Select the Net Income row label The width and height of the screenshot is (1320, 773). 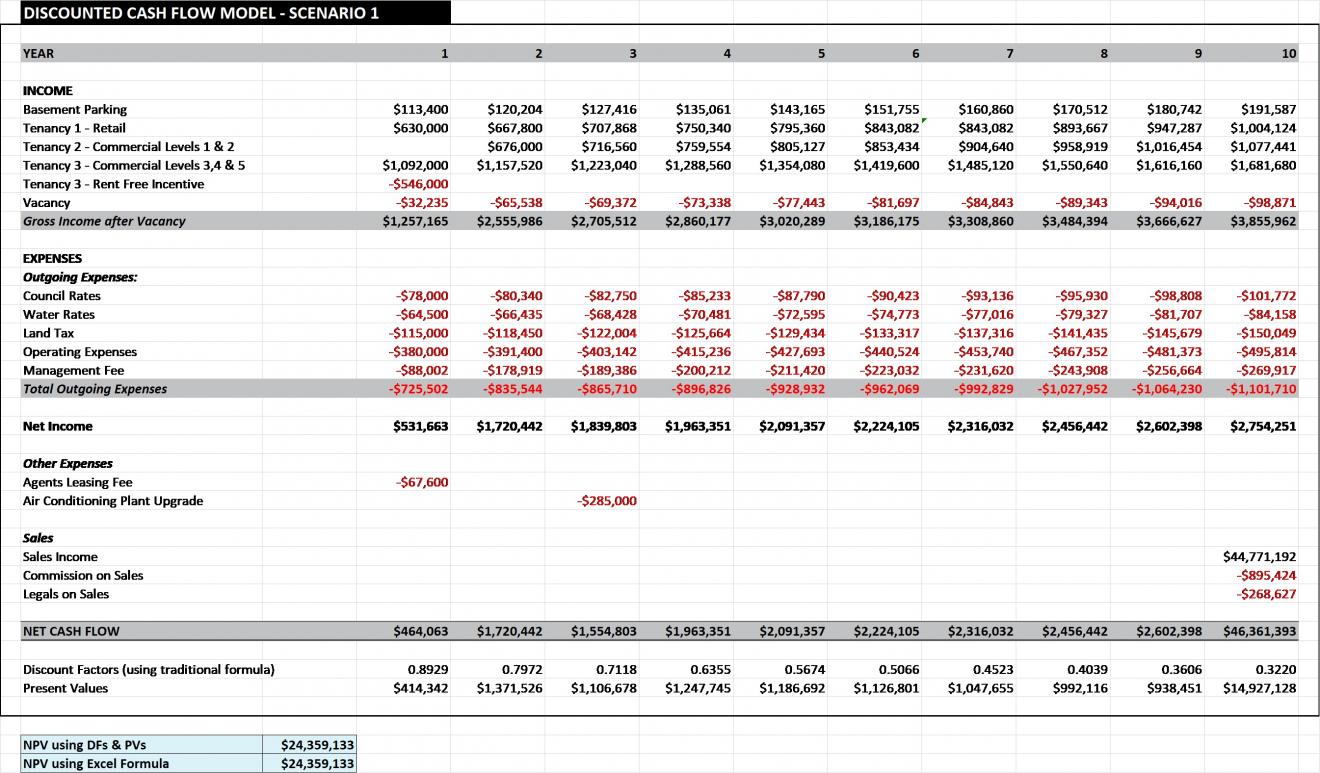click(58, 426)
